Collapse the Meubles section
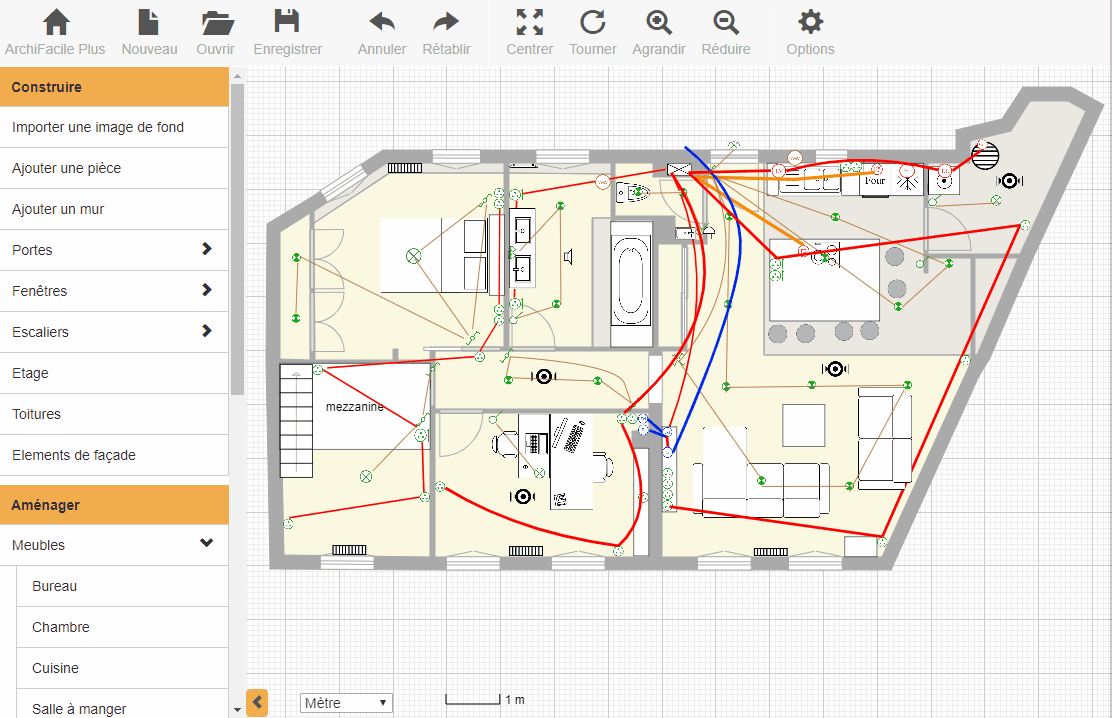The image size is (1112, 718). point(207,544)
